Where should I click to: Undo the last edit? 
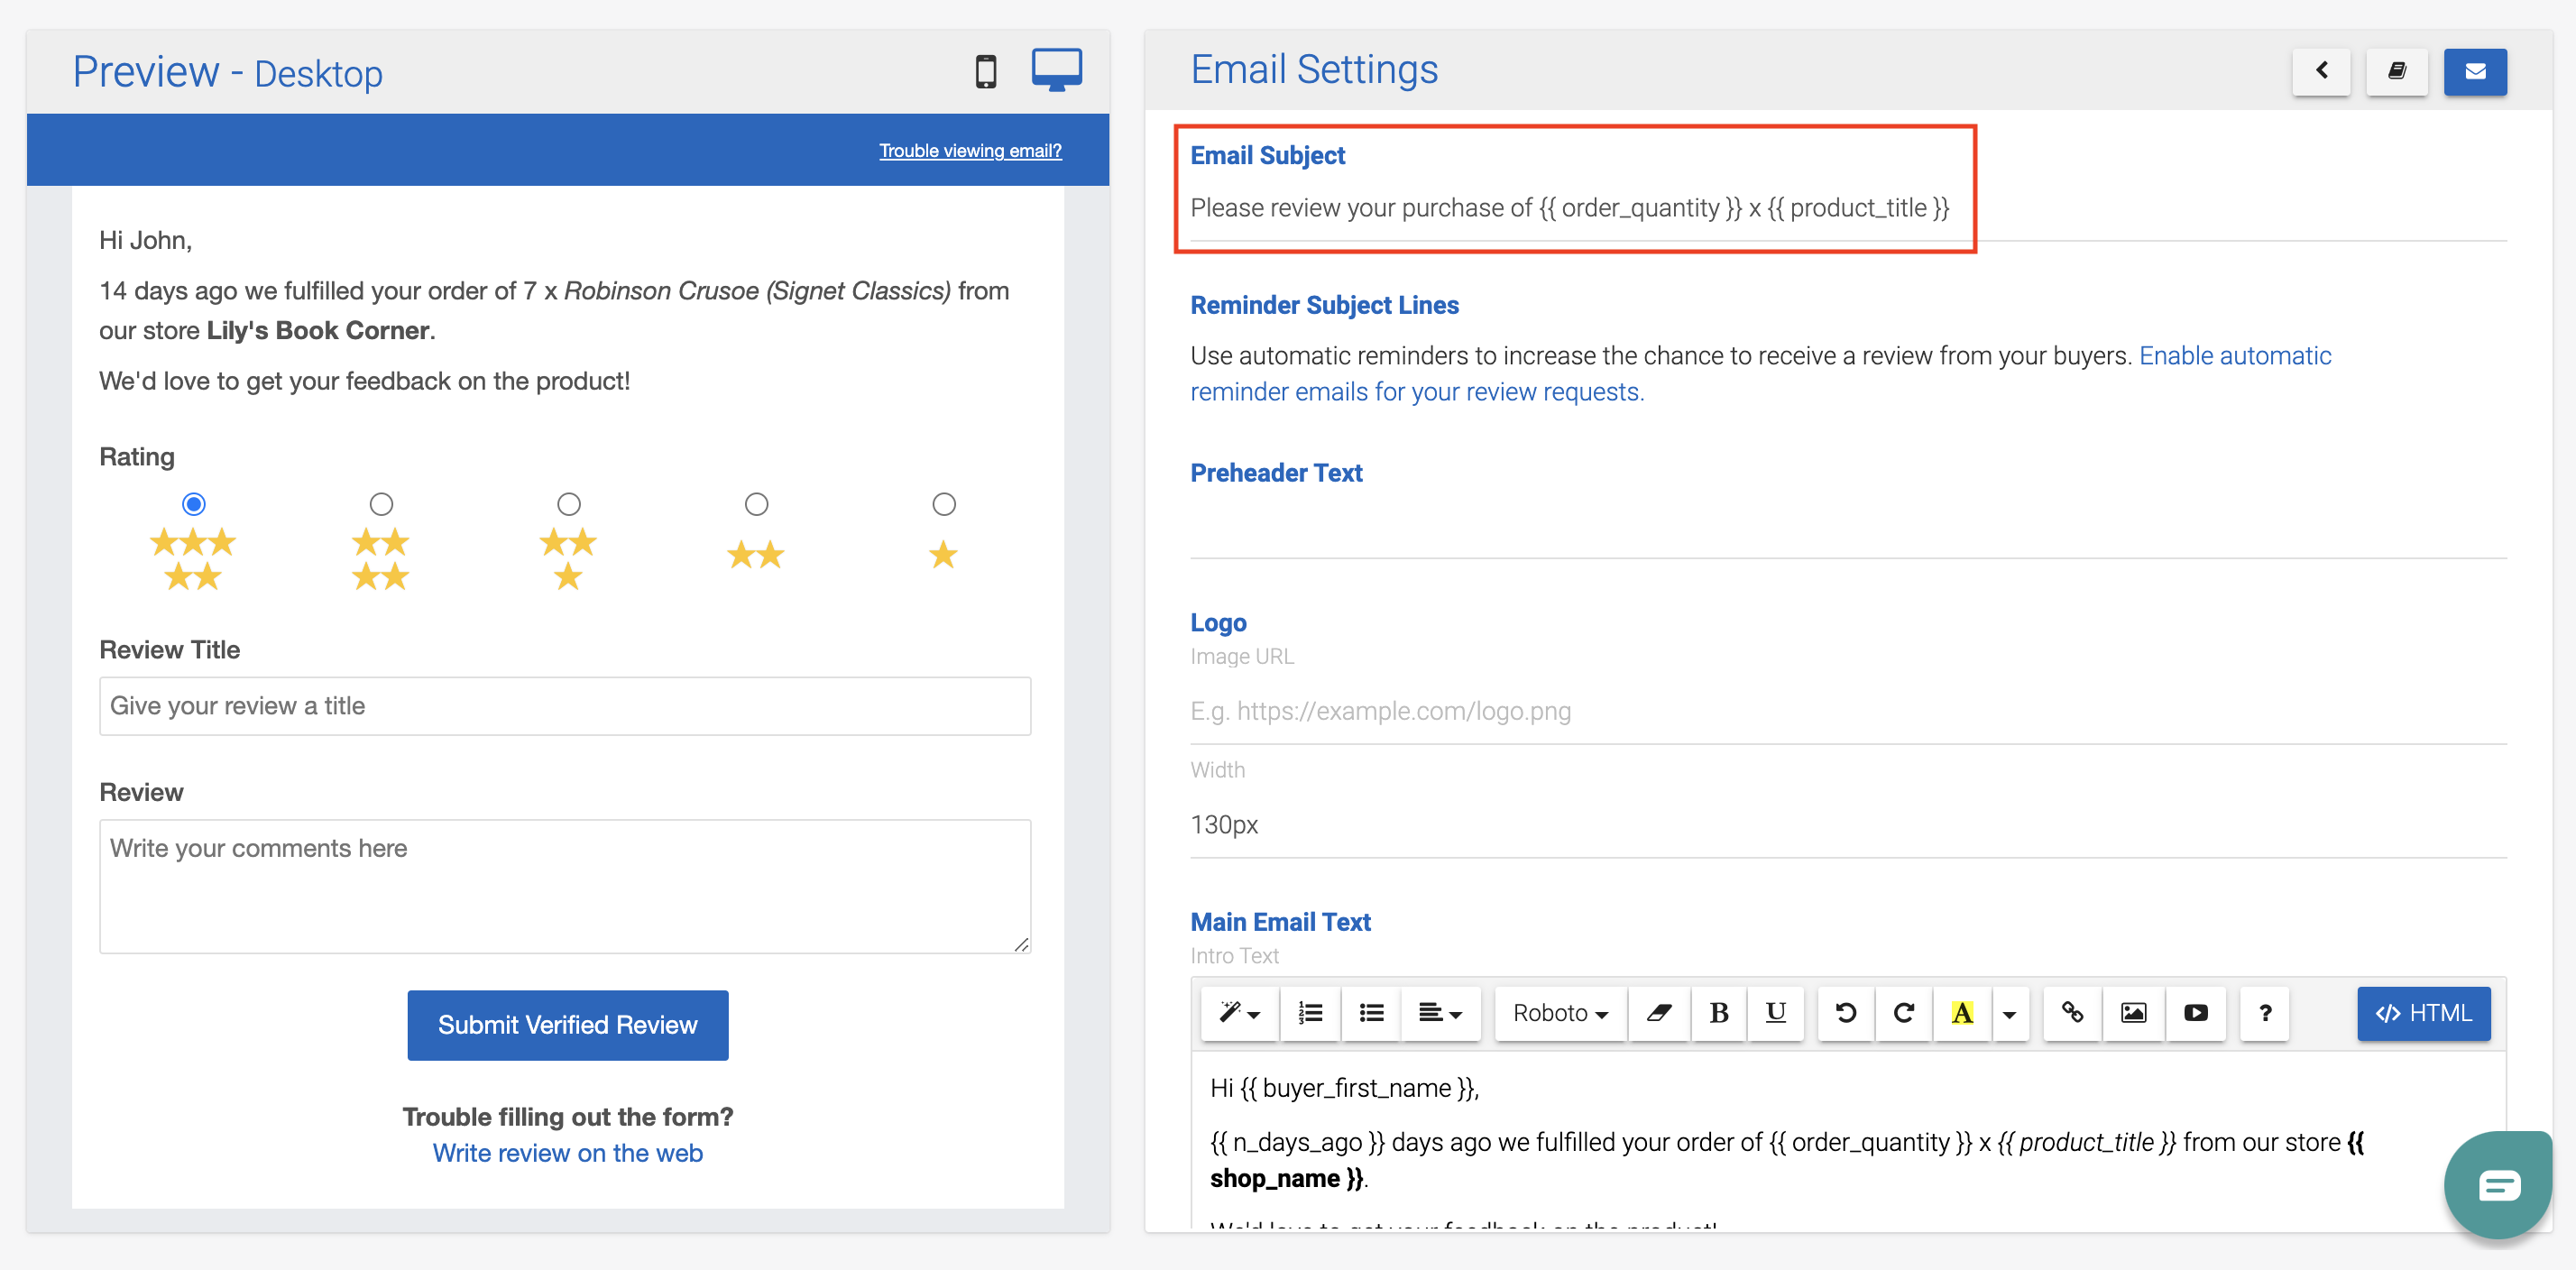pos(1845,1013)
